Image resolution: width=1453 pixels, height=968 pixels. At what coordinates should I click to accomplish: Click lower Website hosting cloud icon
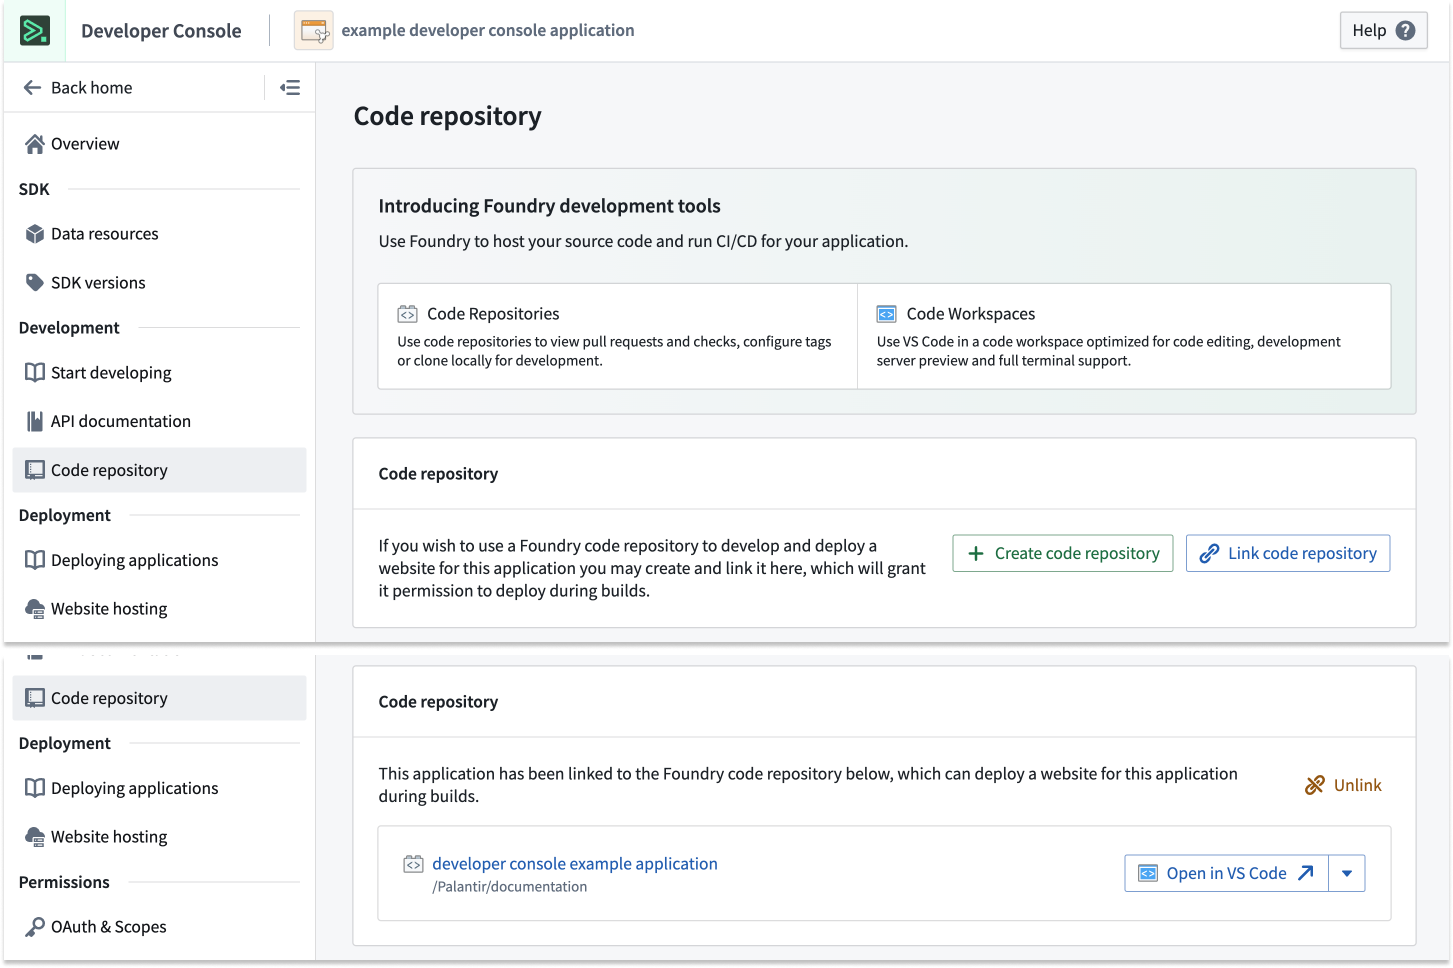[x=35, y=837]
